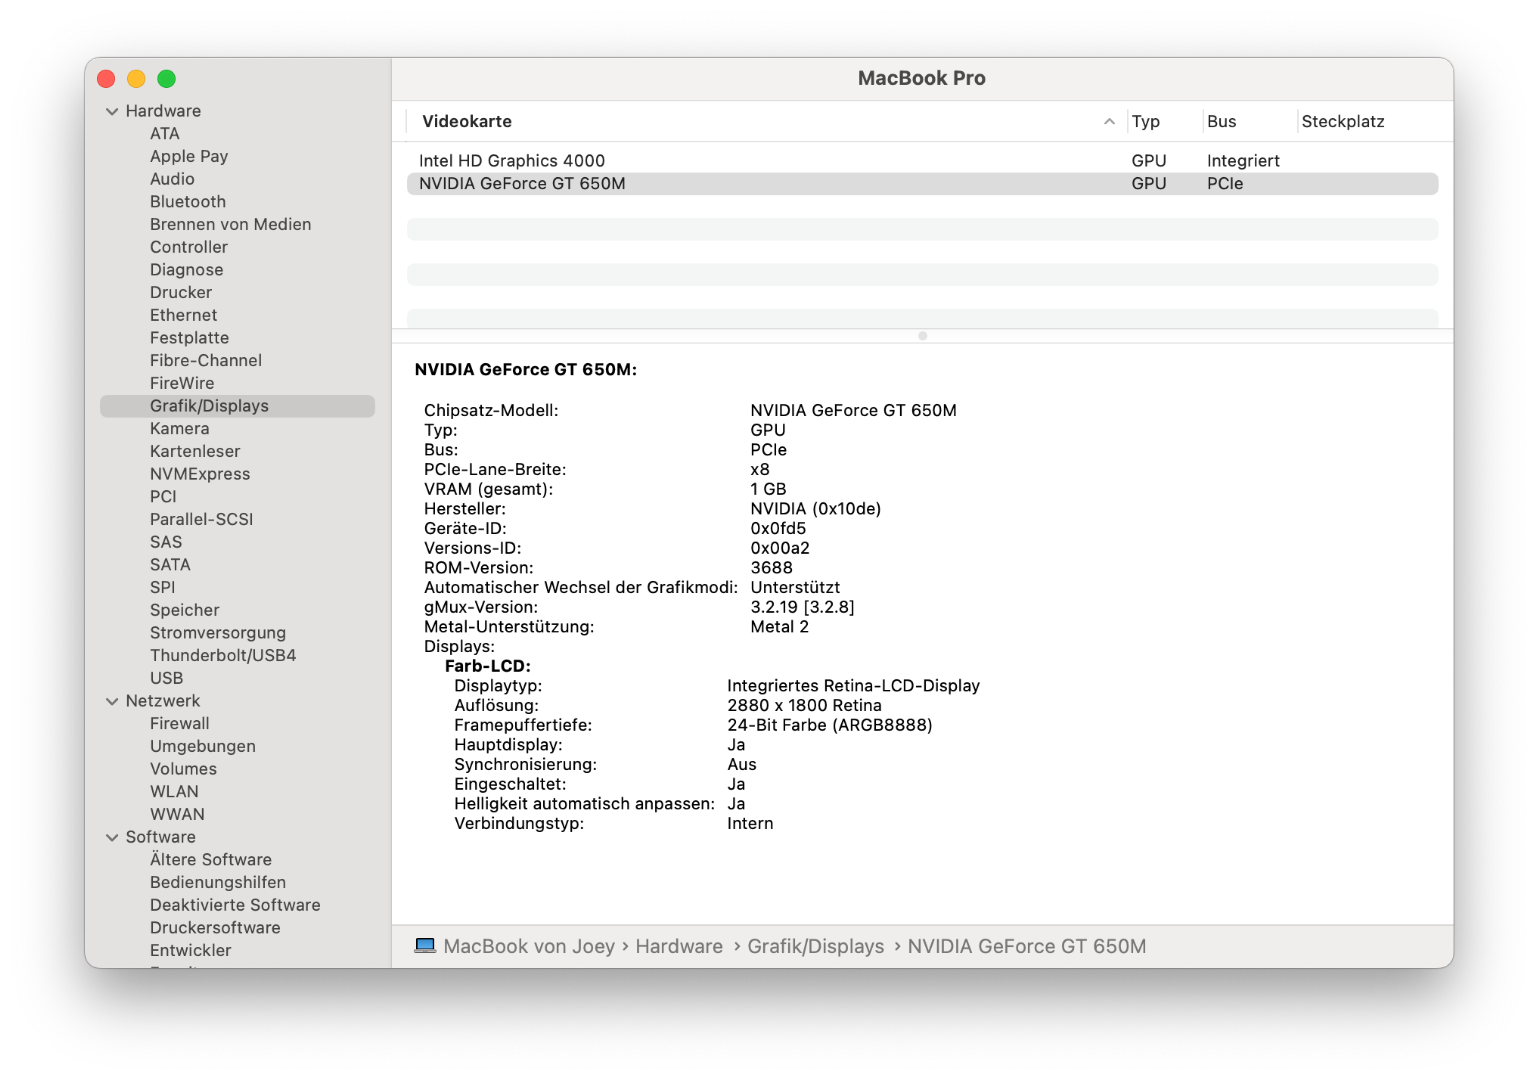Click Grafik/Displays in the path bar
Viewport: 1538px width, 1080px height.
pos(816,946)
